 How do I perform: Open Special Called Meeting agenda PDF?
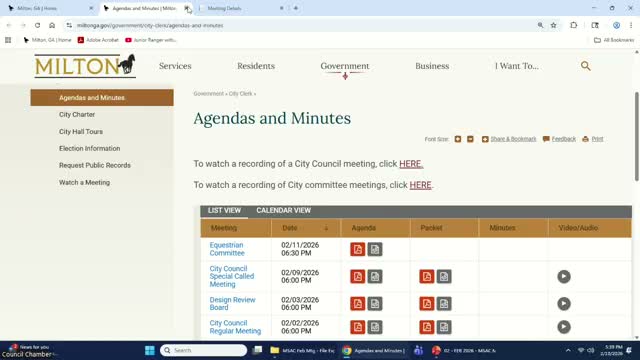coord(358,277)
